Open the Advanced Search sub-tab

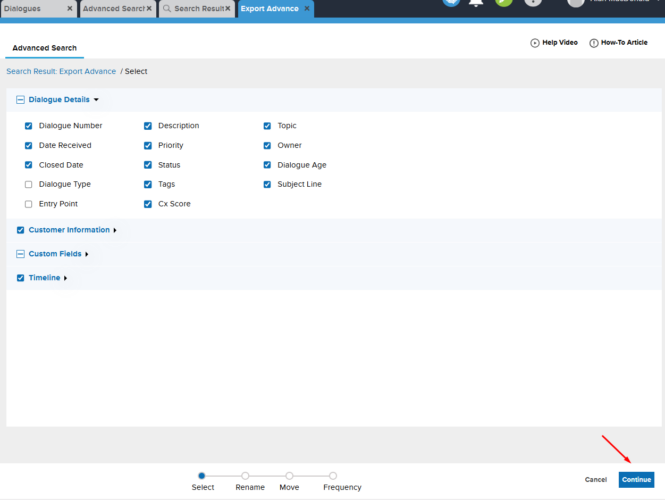coord(44,47)
